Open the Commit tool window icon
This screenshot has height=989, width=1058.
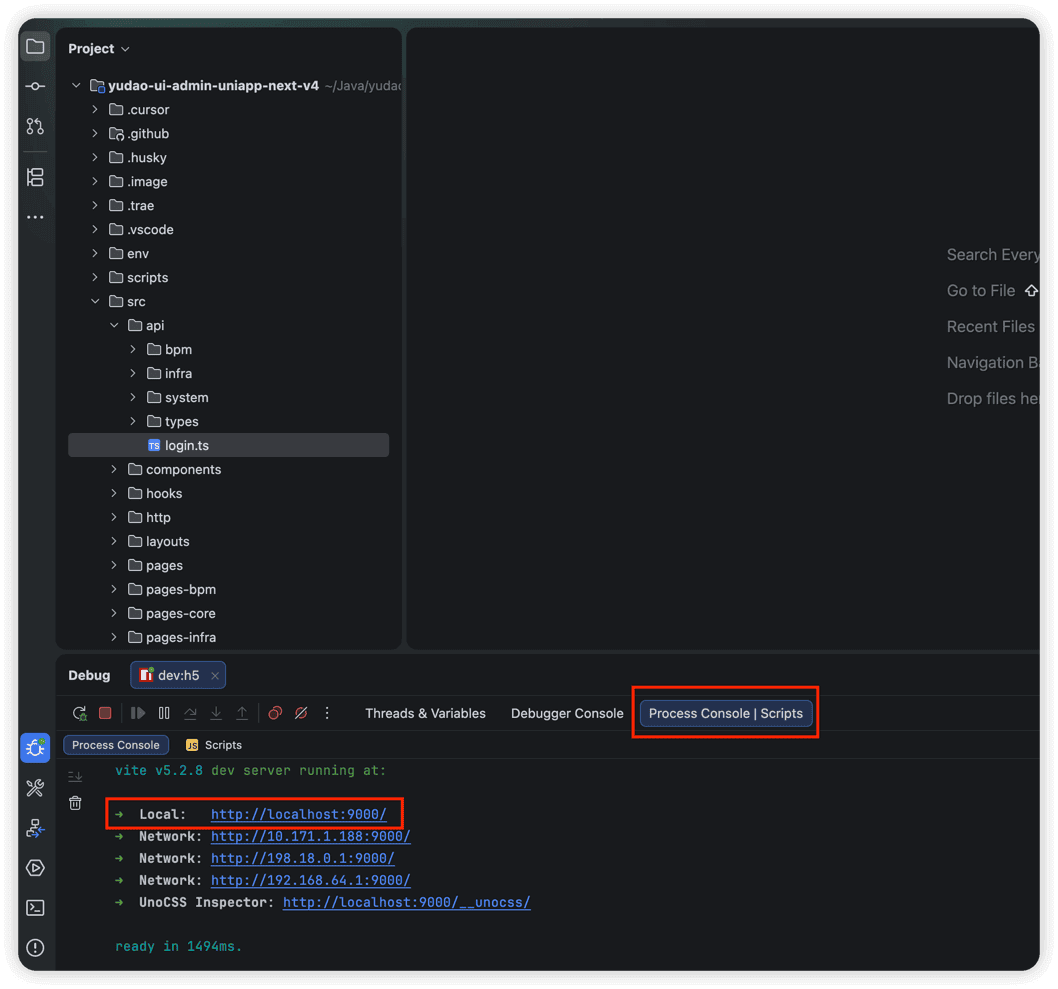point(35,86)
